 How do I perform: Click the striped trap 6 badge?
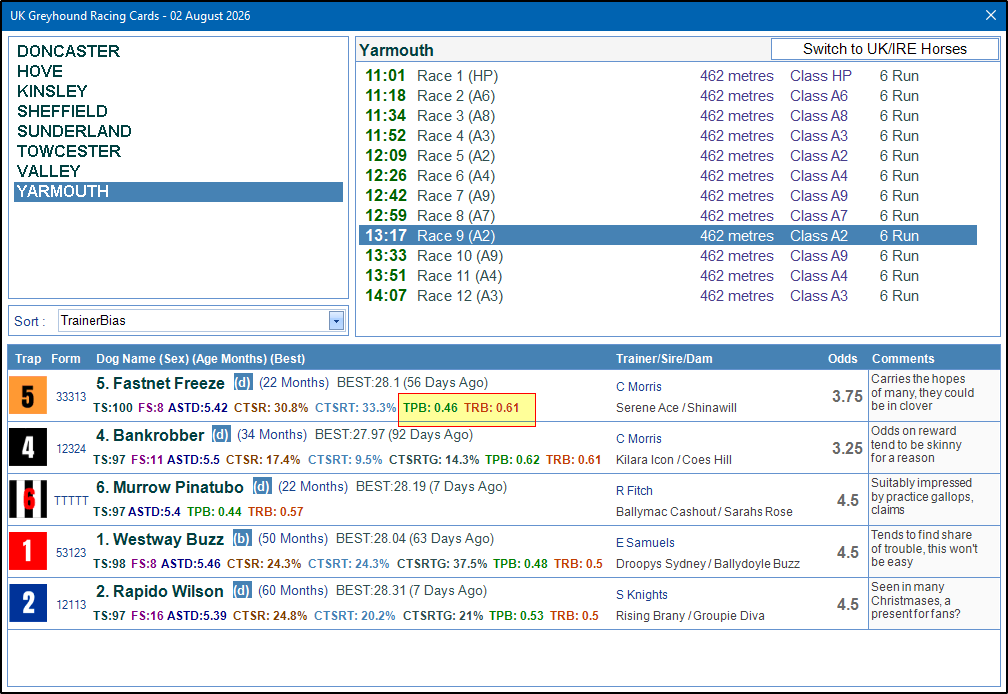pyautogui.click(x=28, y=499)
